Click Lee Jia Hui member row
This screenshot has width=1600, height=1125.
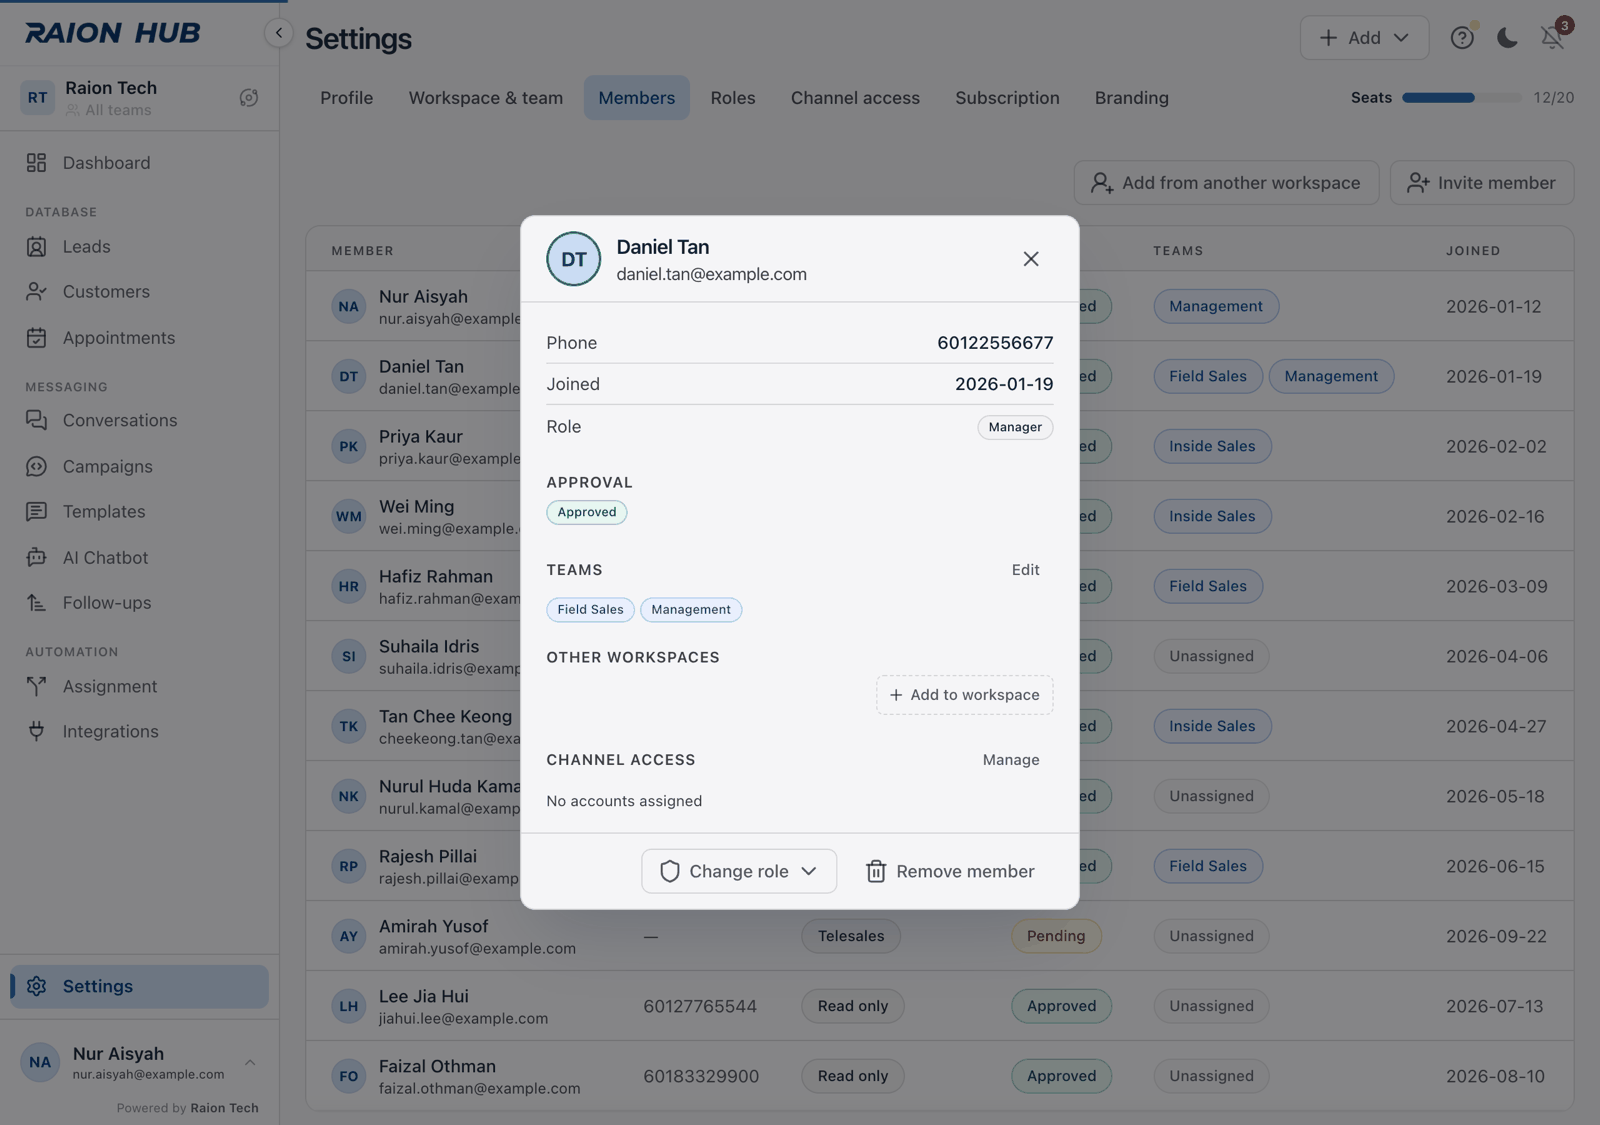940,1006
